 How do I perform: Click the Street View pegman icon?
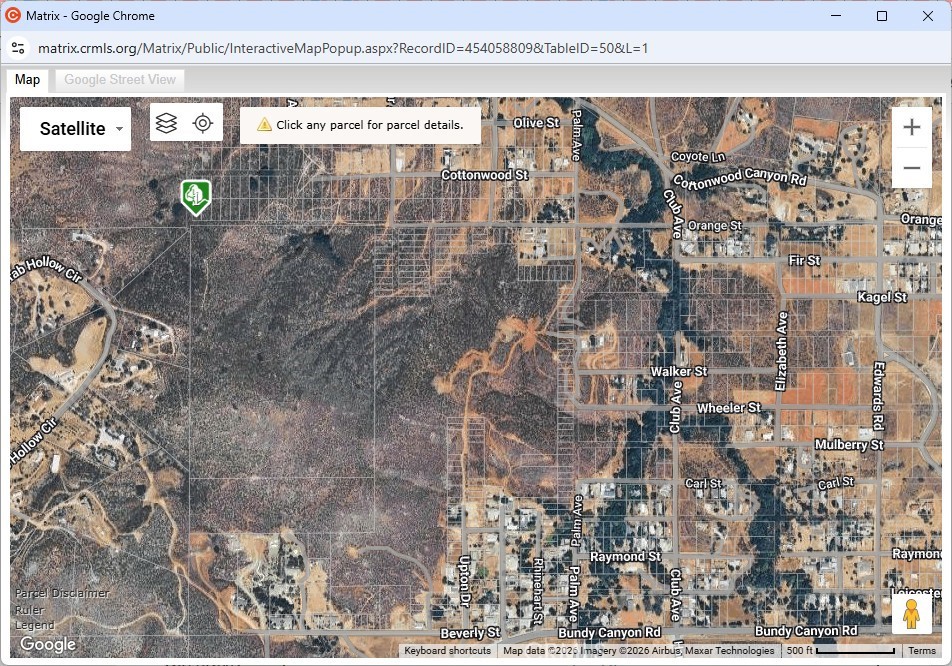coord(911,614)
